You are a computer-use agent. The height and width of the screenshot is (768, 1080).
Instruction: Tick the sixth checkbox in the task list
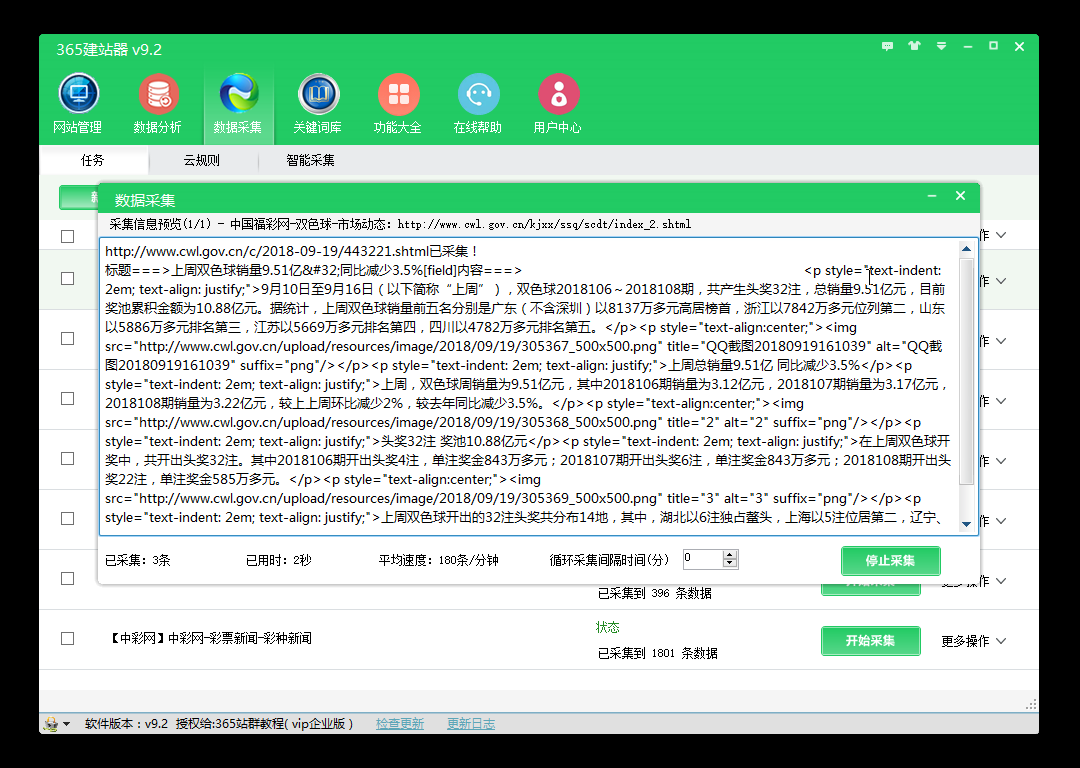(x=68, y=518)
